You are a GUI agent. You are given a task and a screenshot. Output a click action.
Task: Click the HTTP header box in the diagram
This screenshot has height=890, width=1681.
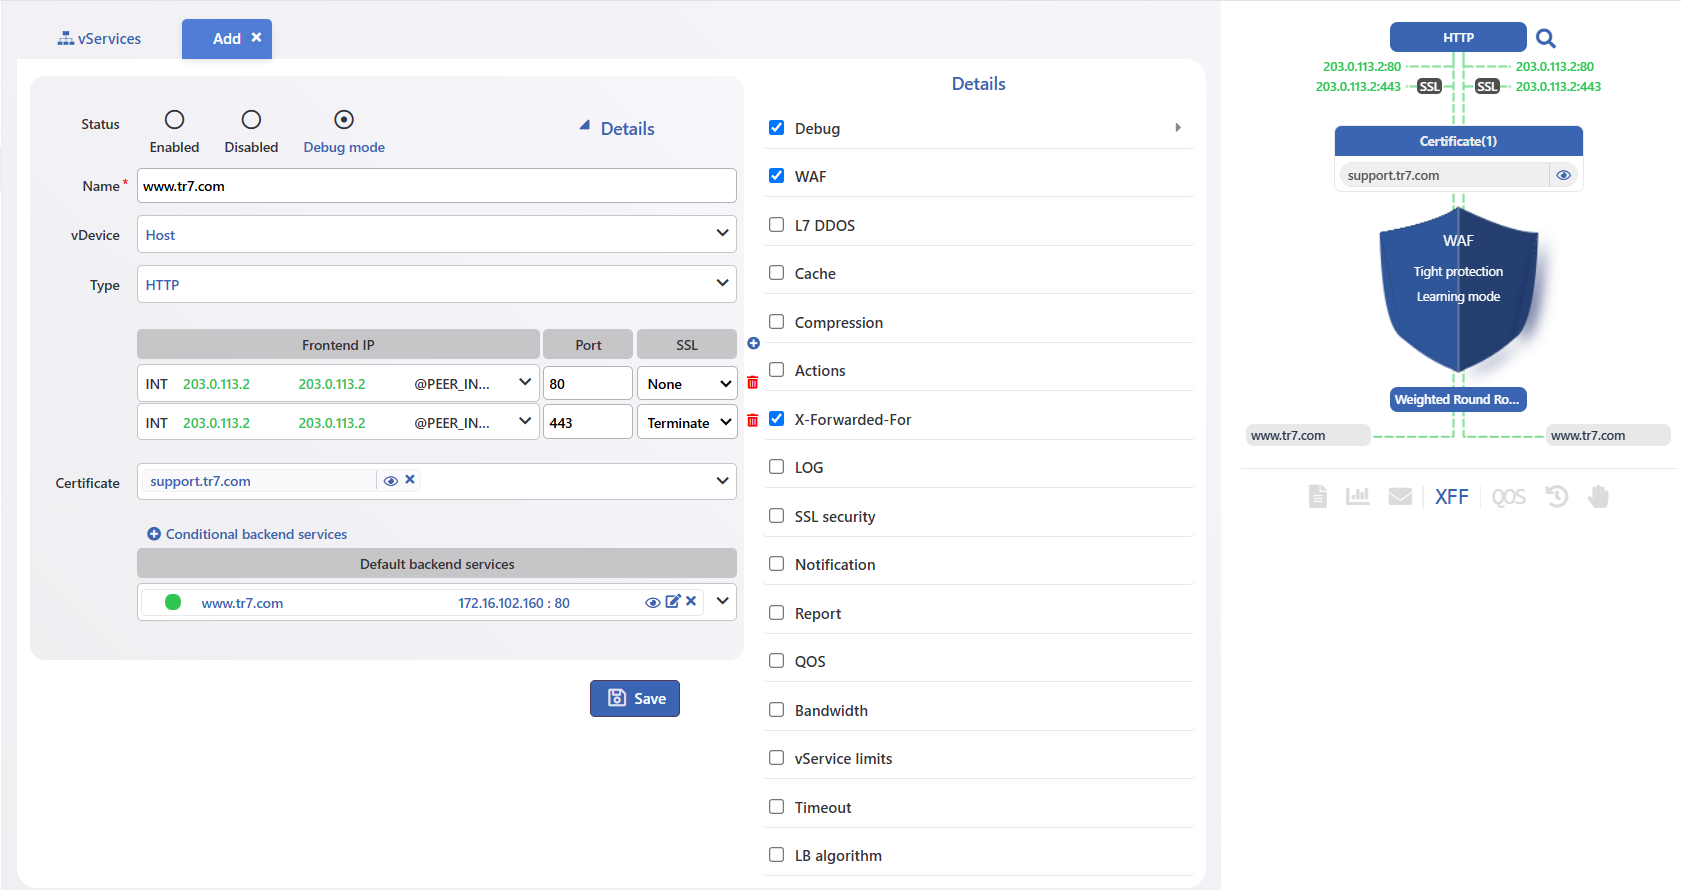1458,37
